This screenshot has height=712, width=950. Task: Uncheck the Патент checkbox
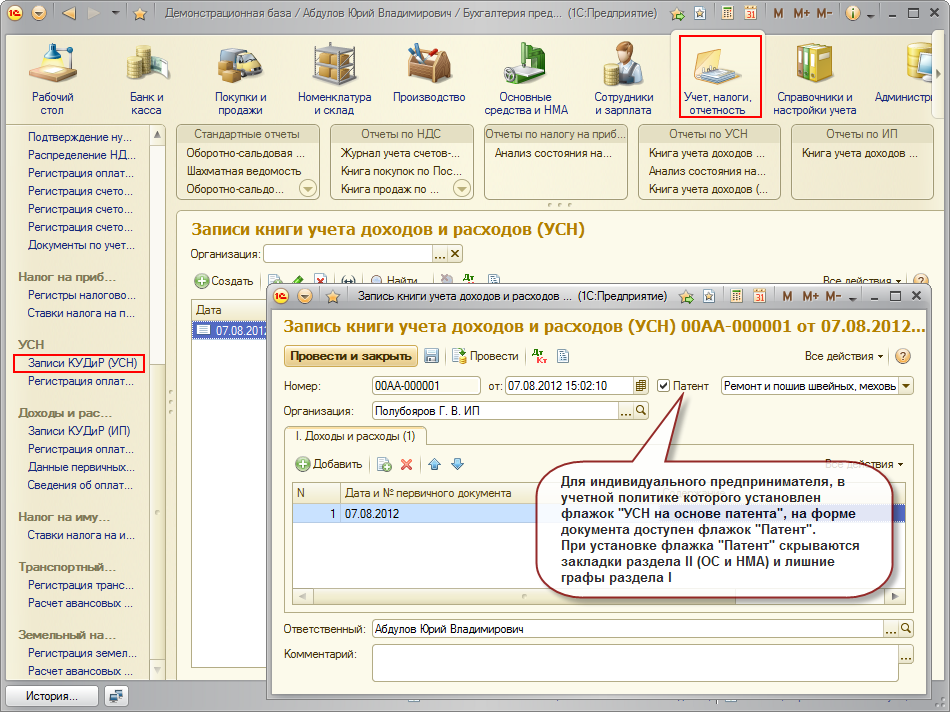click(665, 386)
